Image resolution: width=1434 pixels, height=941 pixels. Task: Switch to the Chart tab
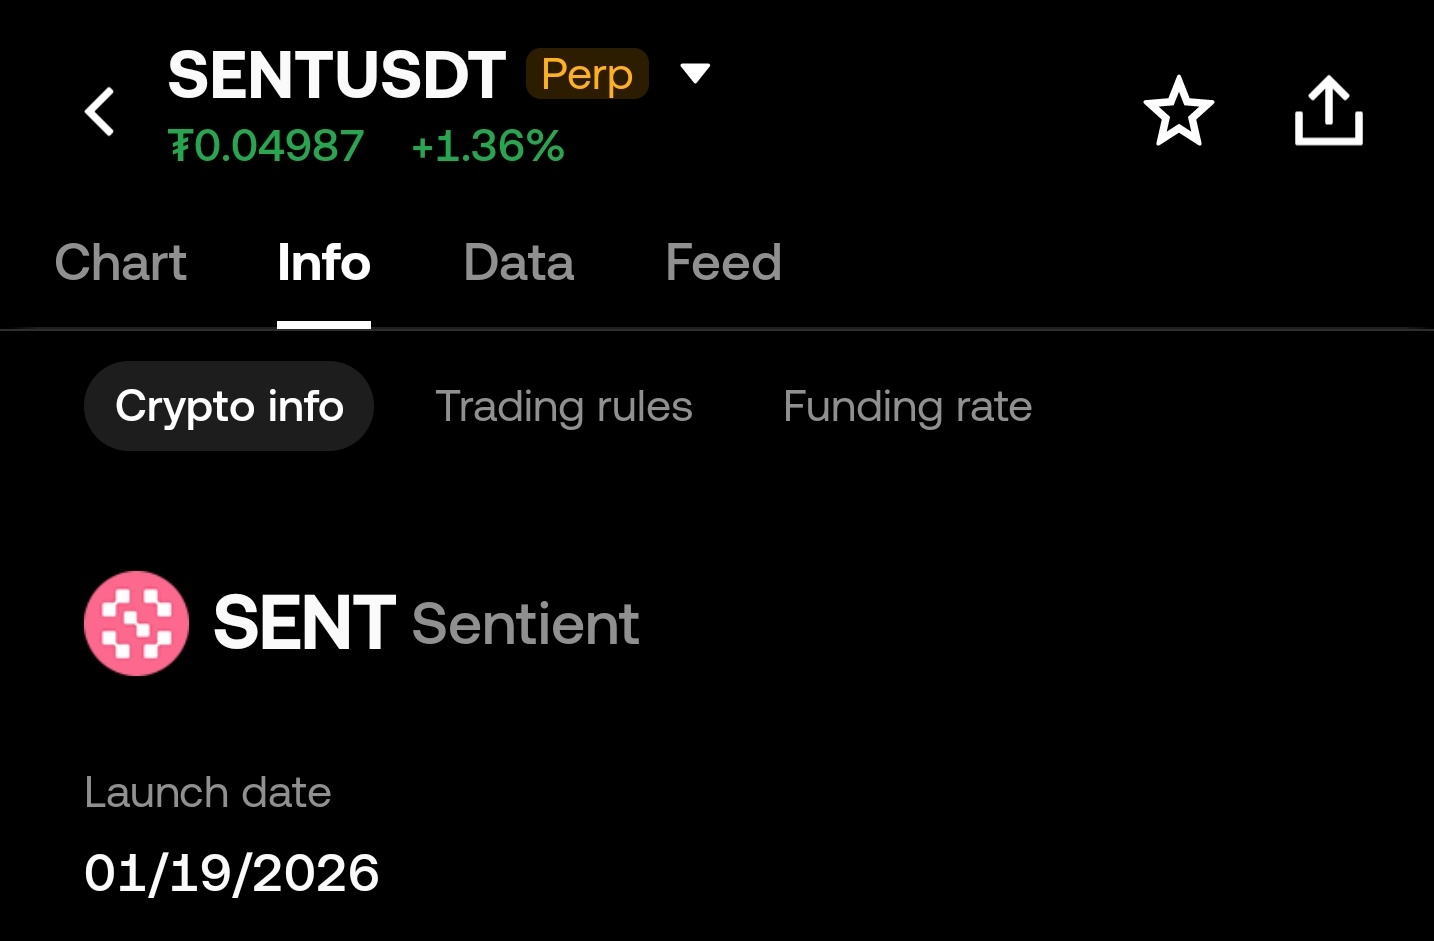pos(120,263)
